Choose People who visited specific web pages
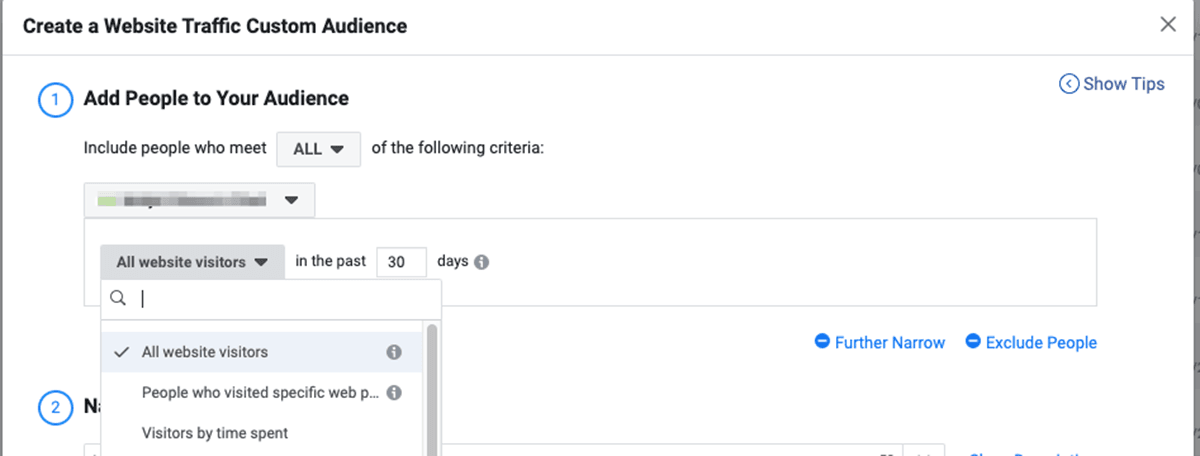Image resolution: width=1200 pixels, height=456 pixels. 260,392
